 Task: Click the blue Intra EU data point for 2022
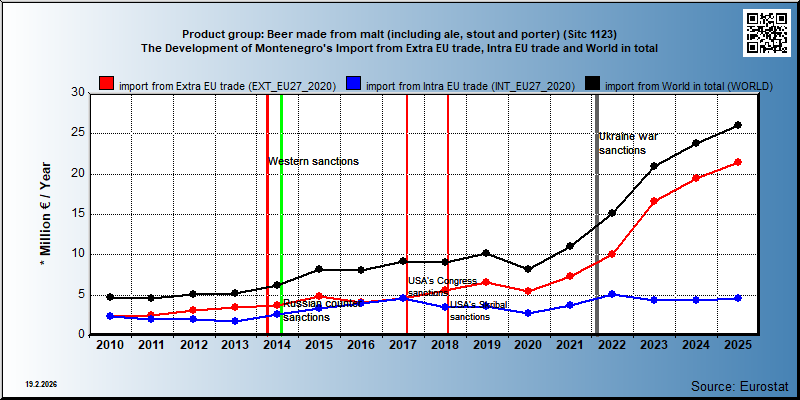pos(612,294)
